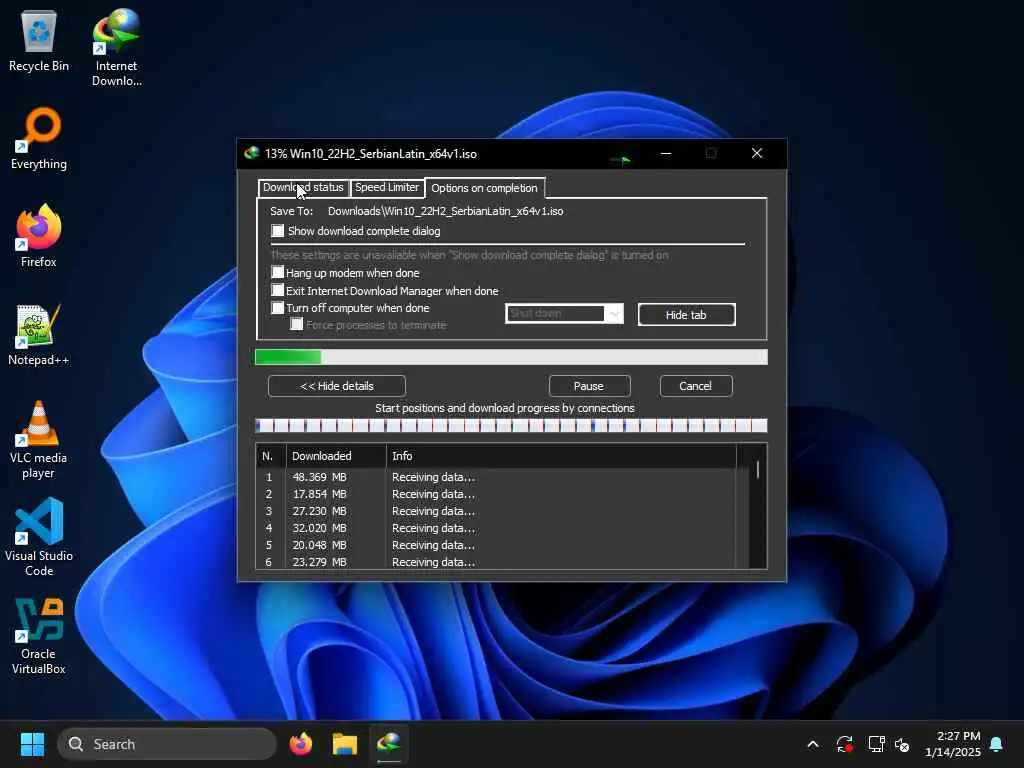The image size is (1024, 768).
Task: Click the connections list scrollbar thumb
Action: (758, 470)
